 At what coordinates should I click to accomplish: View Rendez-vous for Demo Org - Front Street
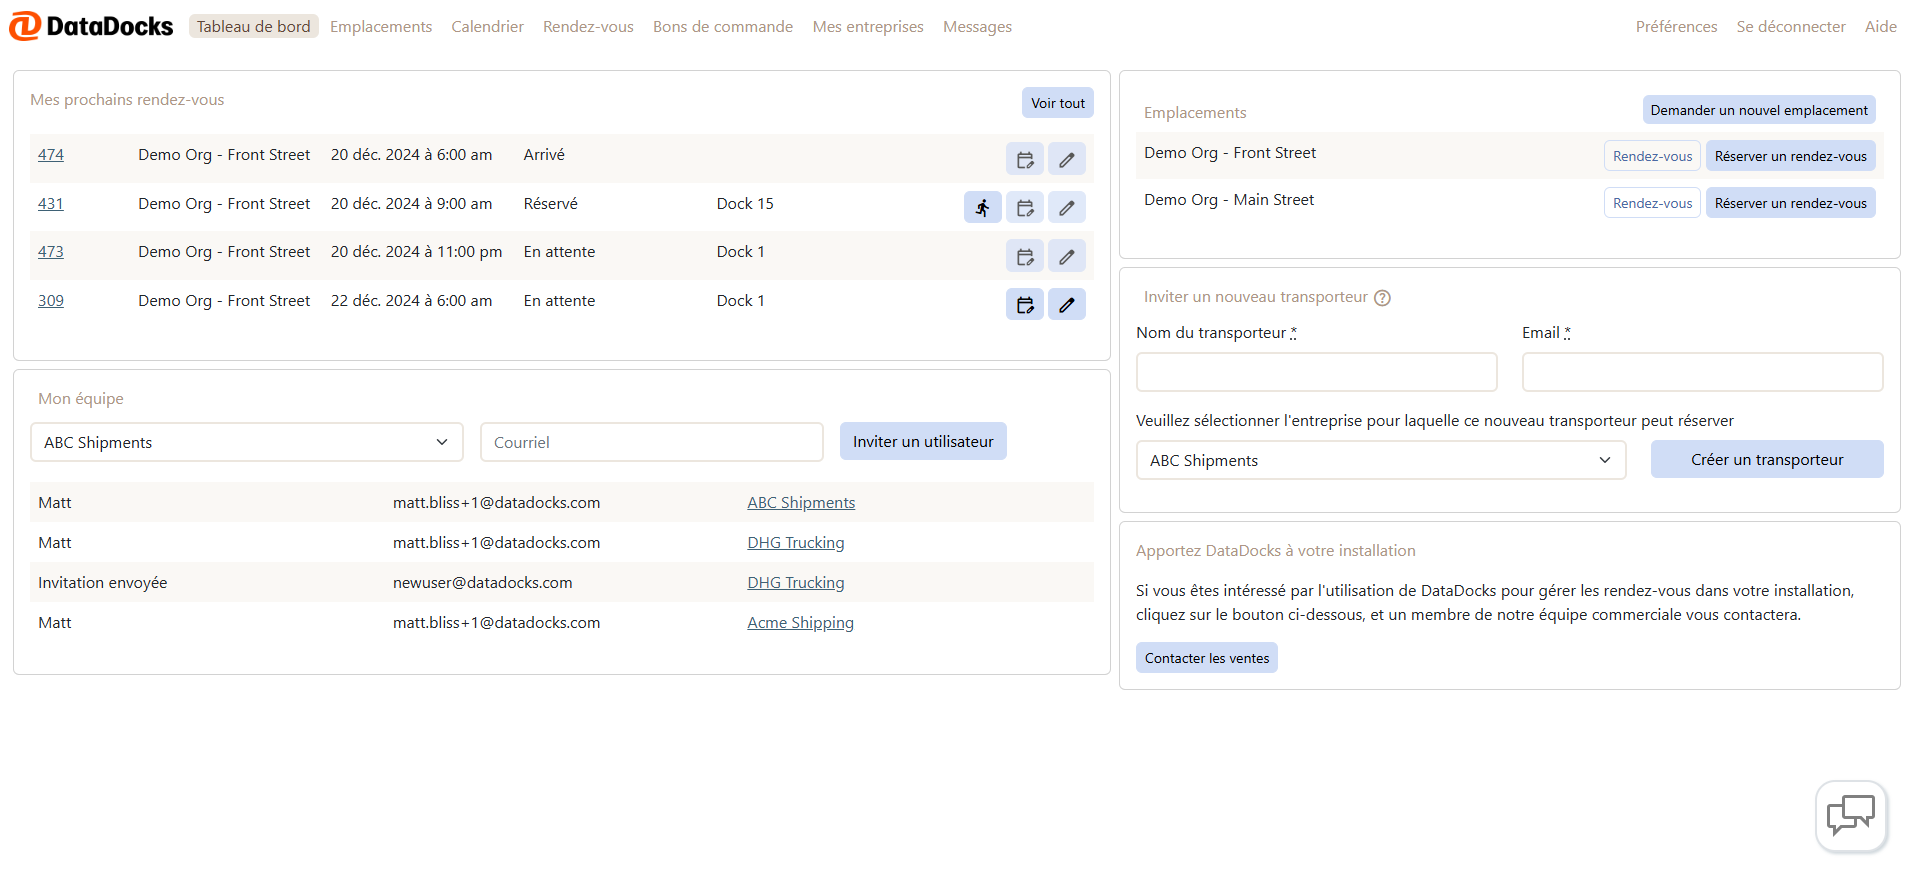1652,156
